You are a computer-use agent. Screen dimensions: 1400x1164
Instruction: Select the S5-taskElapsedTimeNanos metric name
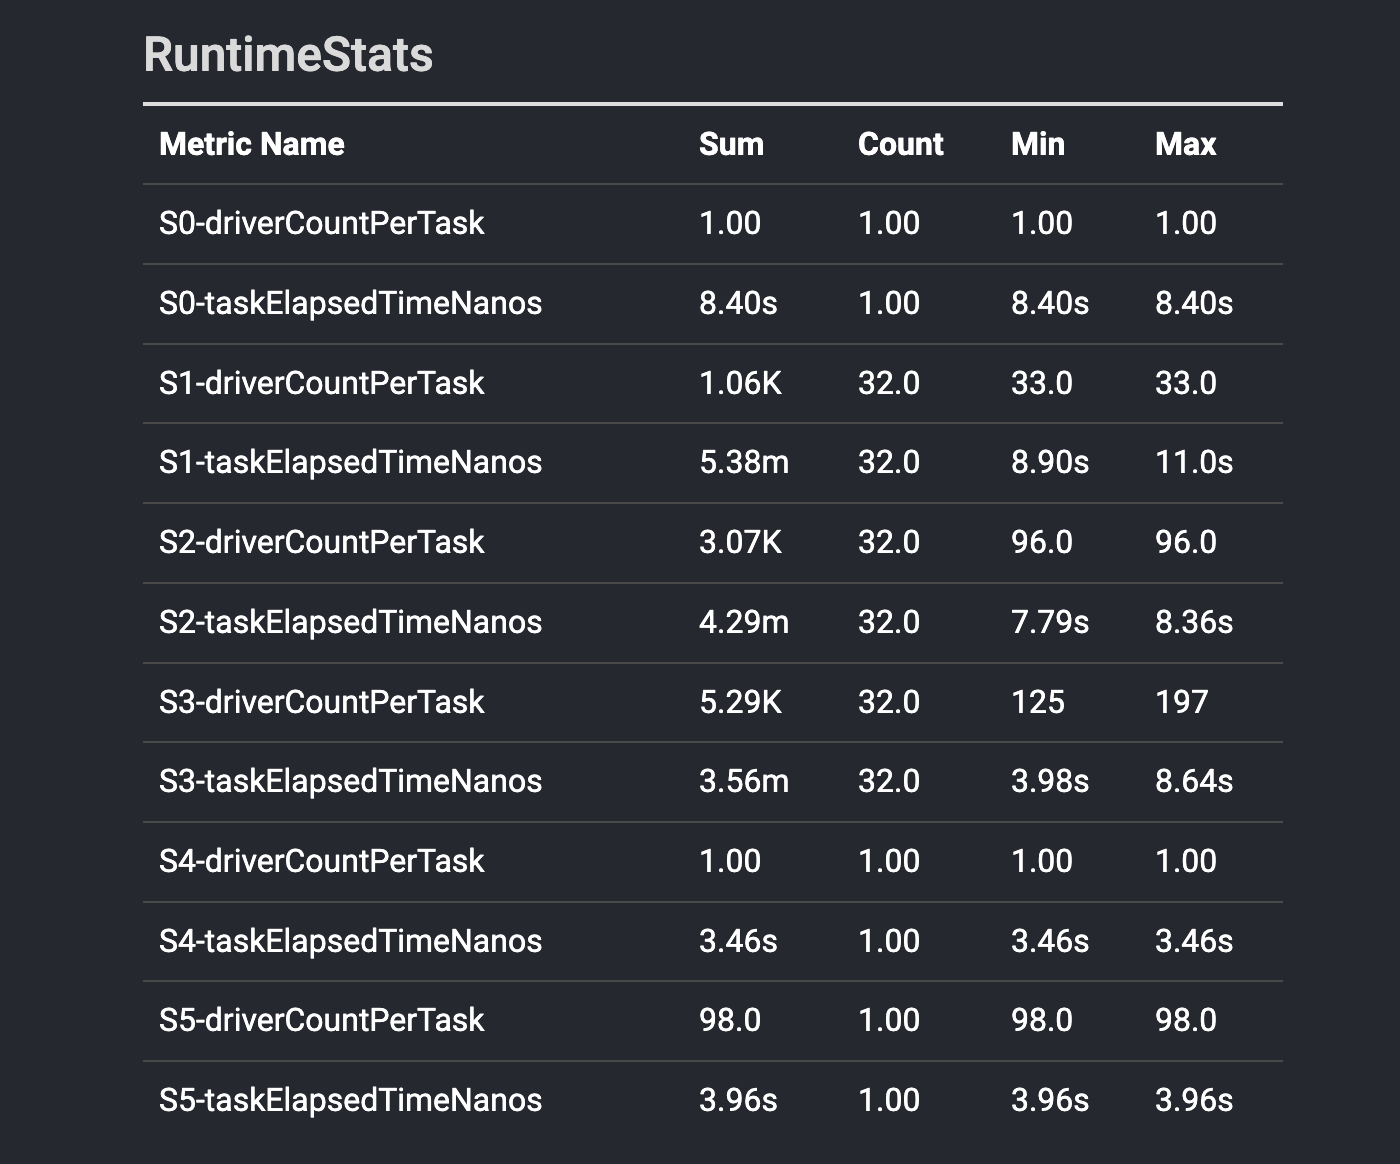[351, 1099]
